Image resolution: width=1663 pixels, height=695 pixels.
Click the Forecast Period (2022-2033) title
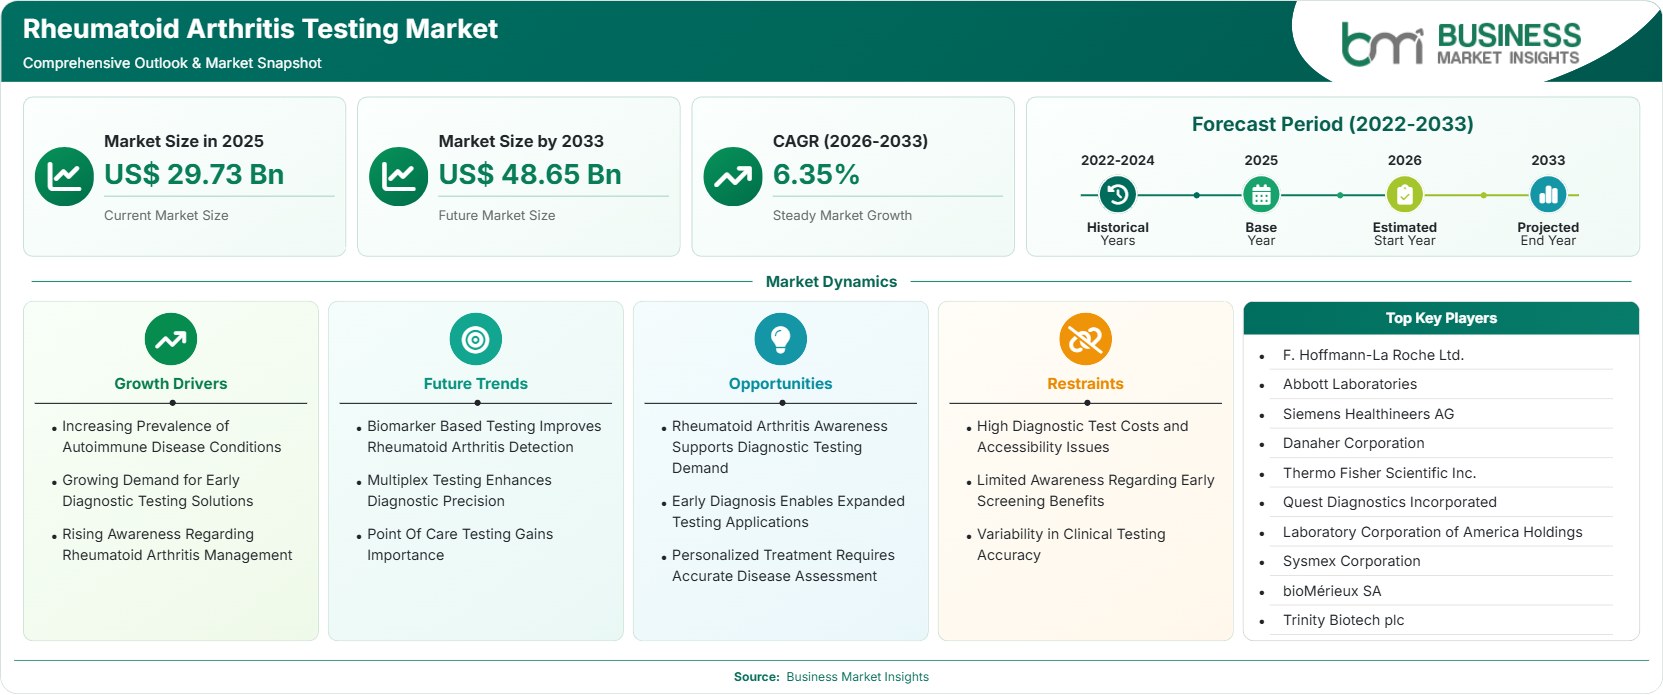(1333, 124)
